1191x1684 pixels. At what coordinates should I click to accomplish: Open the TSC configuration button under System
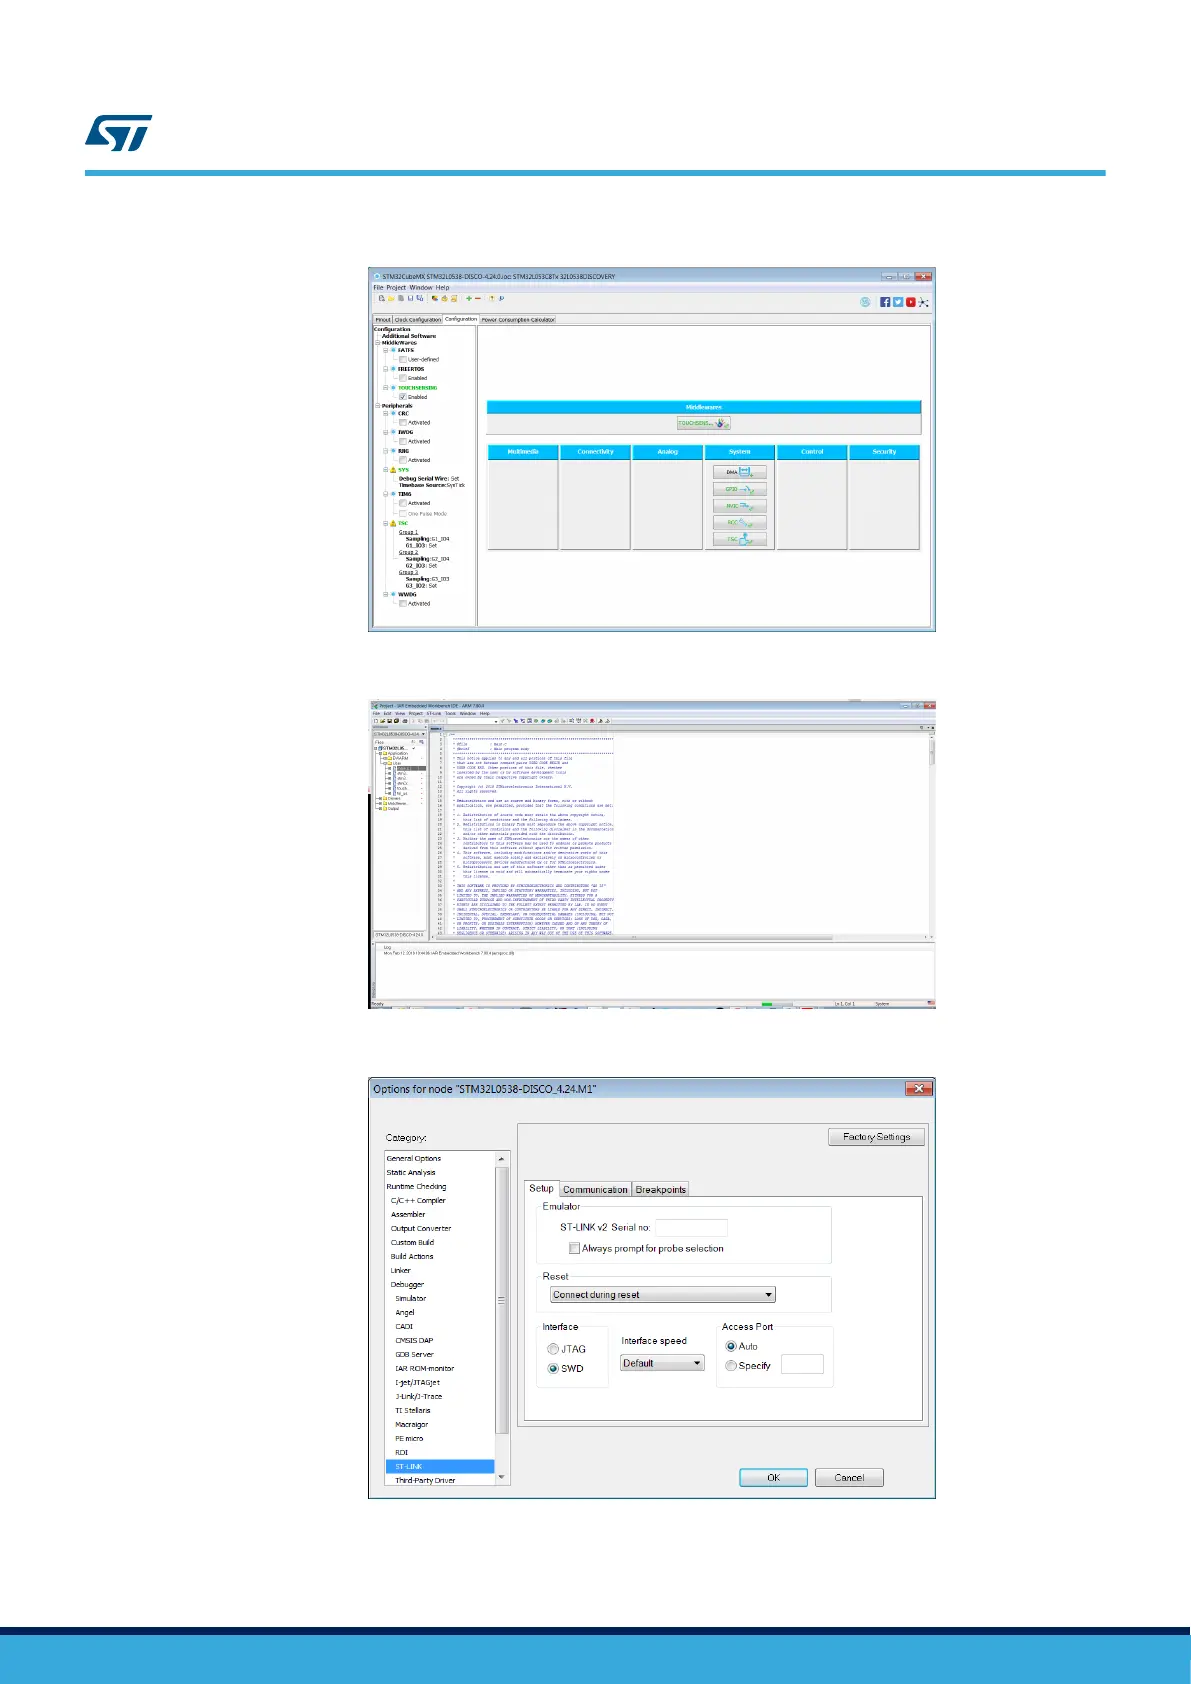(740, 539)
